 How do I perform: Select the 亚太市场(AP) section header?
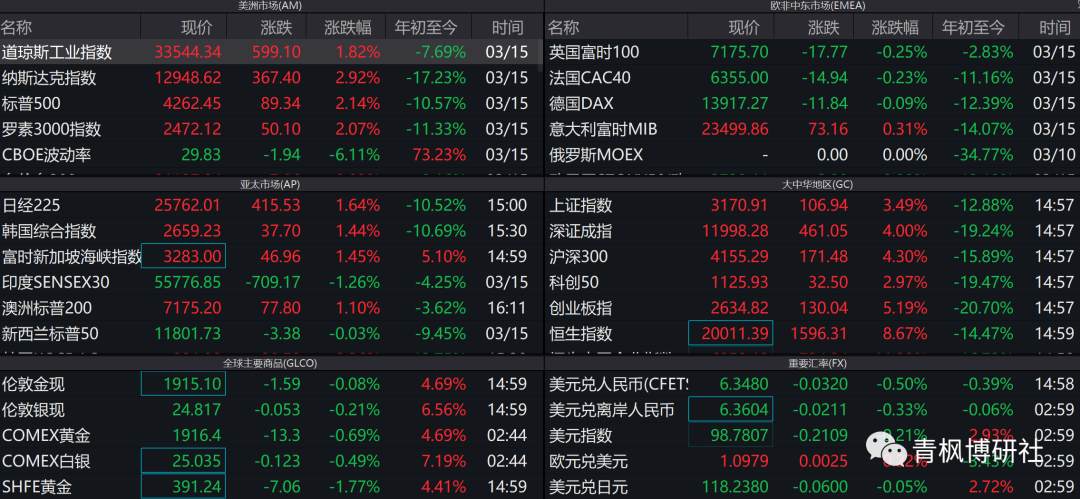pos(270,185)
